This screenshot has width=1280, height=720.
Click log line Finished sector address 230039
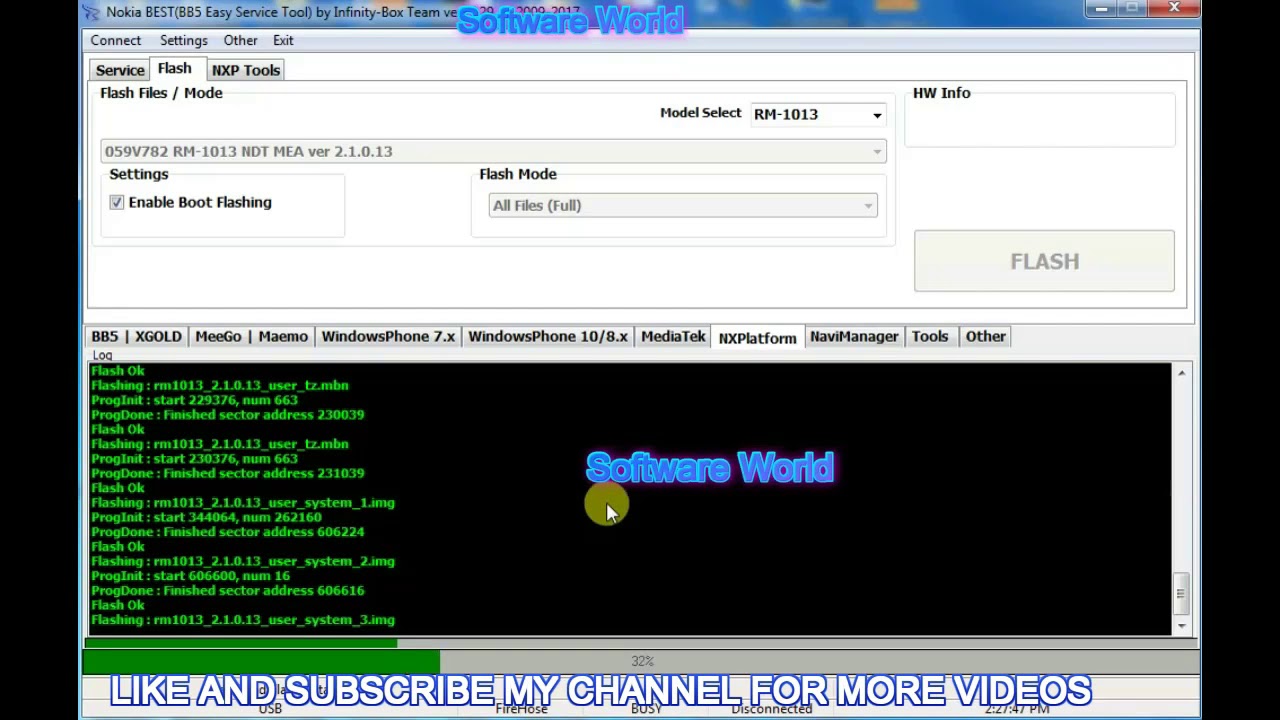(228, 414)
